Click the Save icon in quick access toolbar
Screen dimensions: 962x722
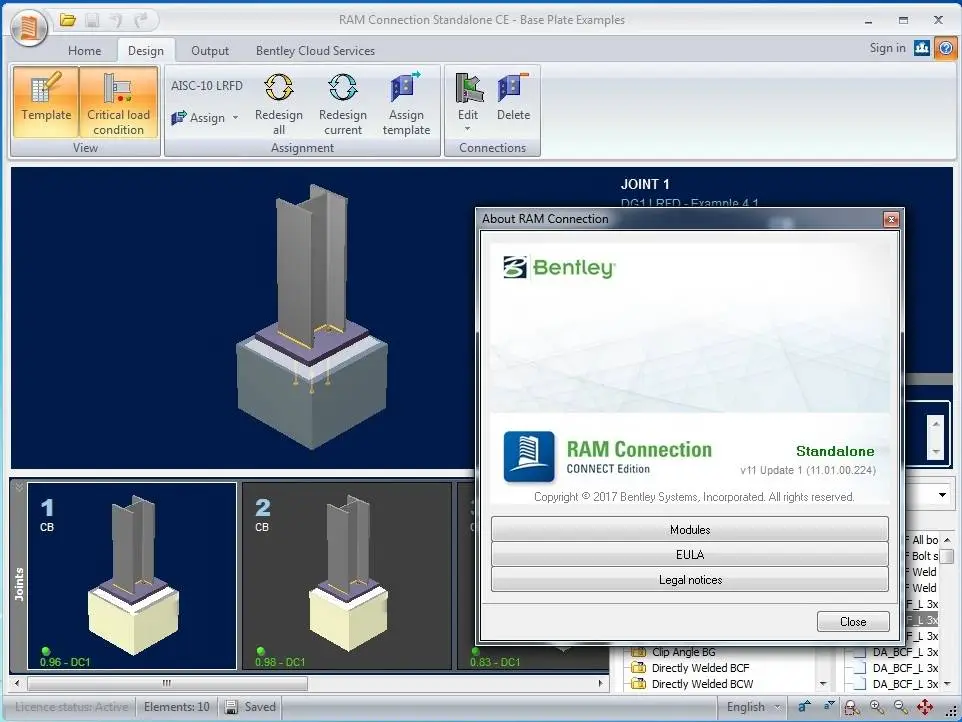tap(92, 20)
